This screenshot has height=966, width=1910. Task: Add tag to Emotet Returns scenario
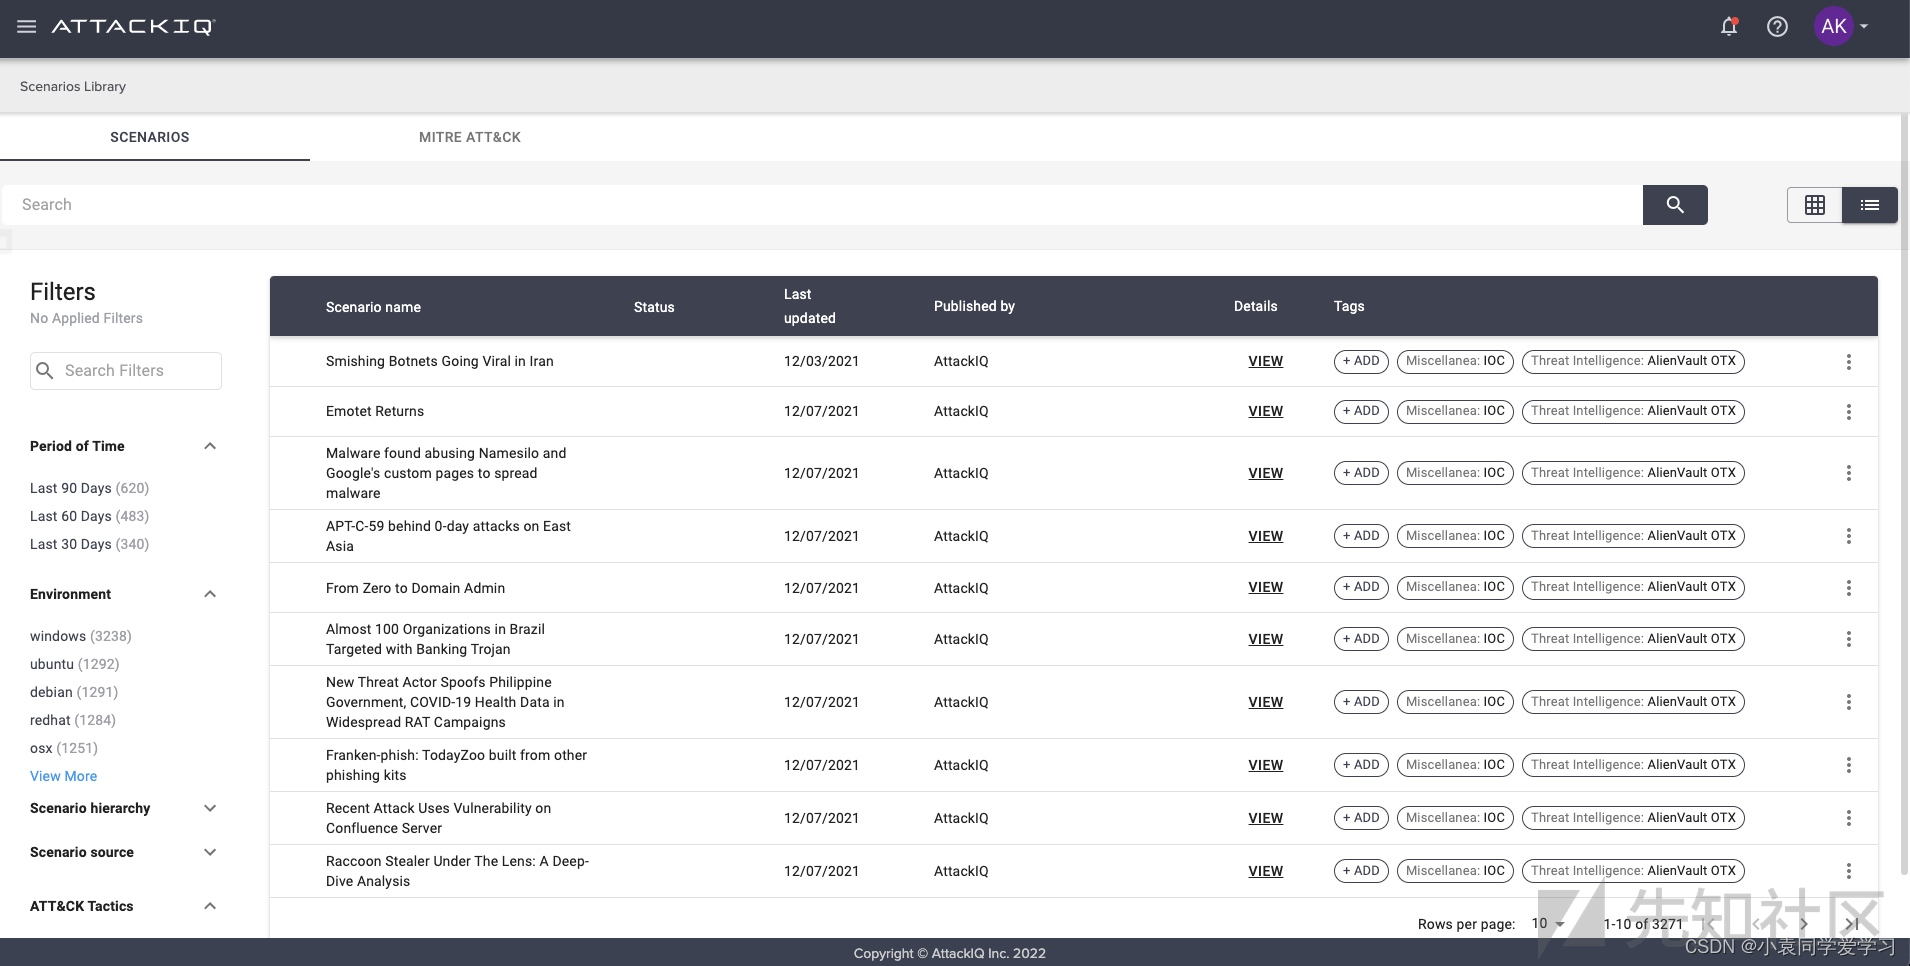[x=1361, y=411]
